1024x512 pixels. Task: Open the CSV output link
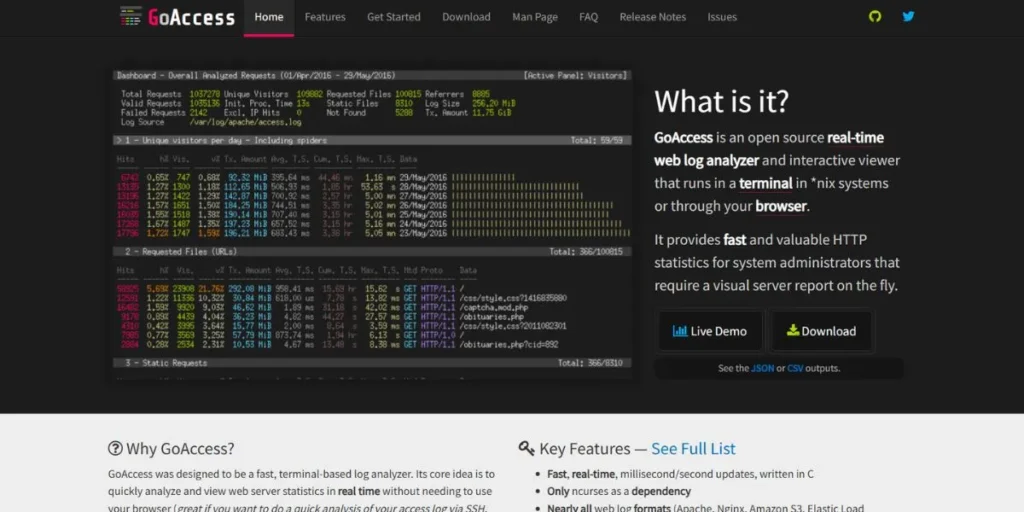click(x=795, y=368)
